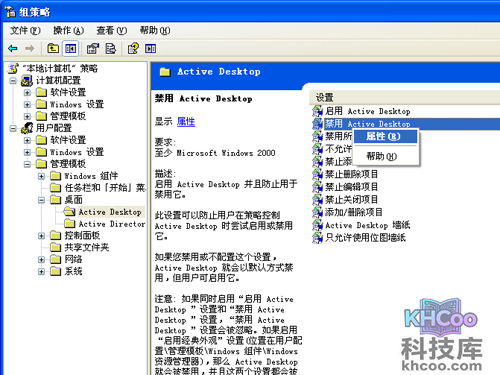Image resolution: width=500 pixels, height=375 pixels.
Task: Click the 属性 link in description pane
Action: tap(186, 122)
